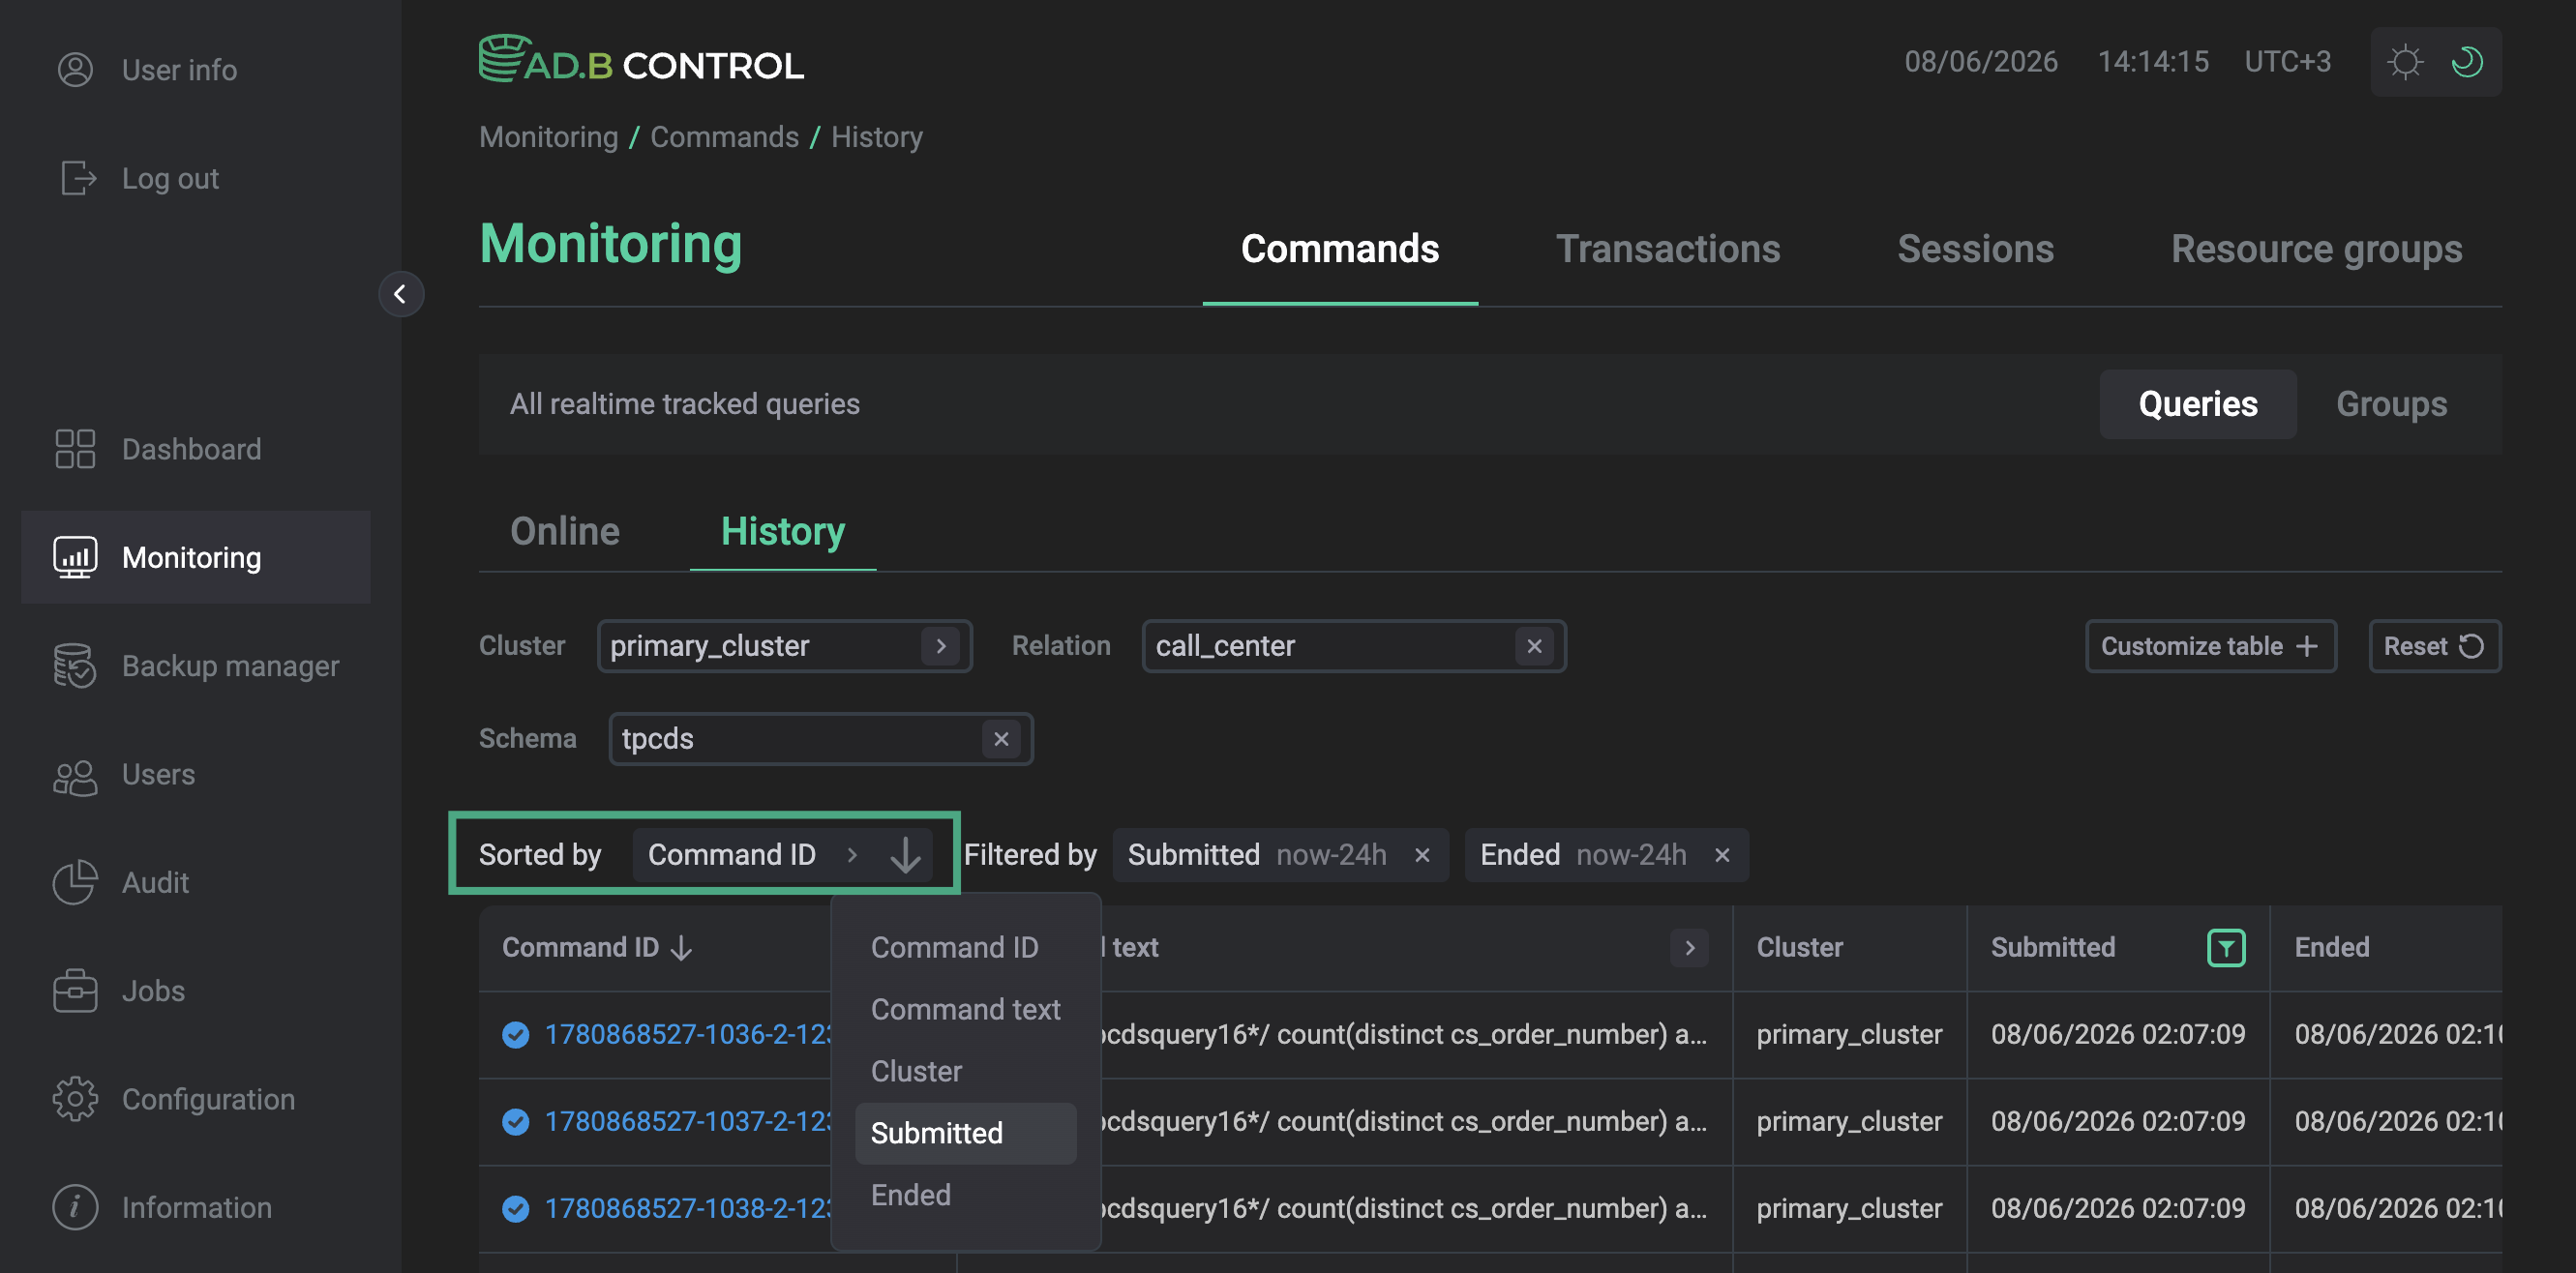Switch to dark theme moon icon
Image resolution: width=2576 pixels, height=1273 pixels.
(2467, 62)
